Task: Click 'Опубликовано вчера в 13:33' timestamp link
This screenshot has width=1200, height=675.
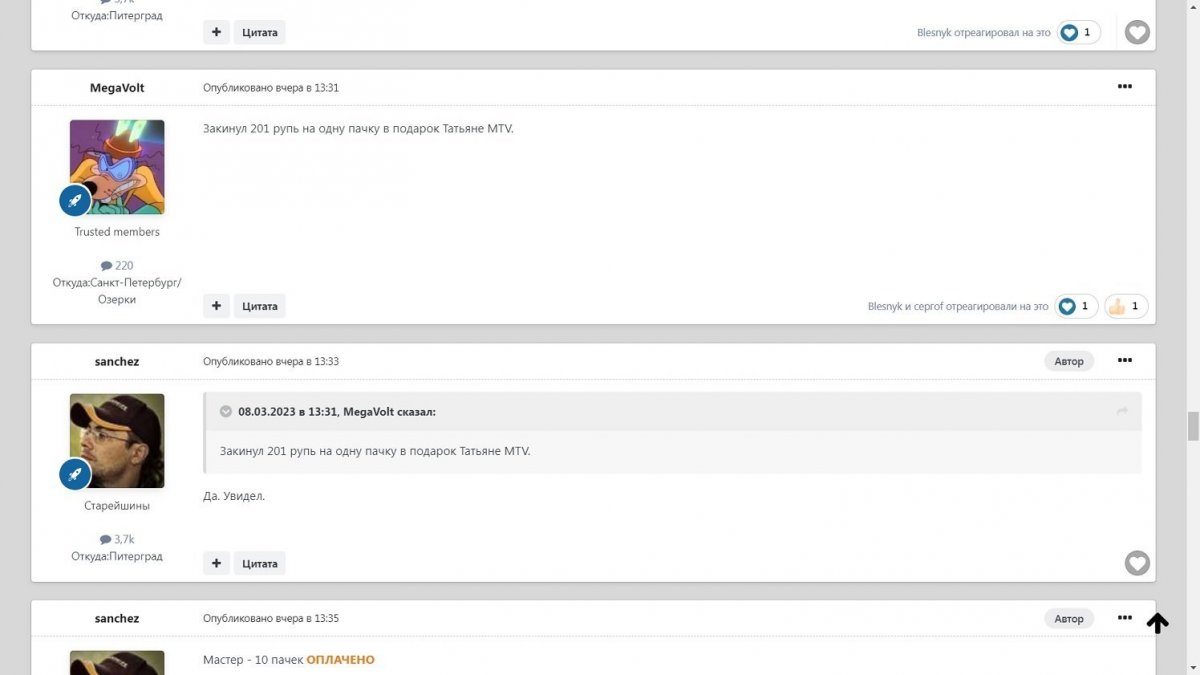Action: pyautogui.click(x=271, y=361)
